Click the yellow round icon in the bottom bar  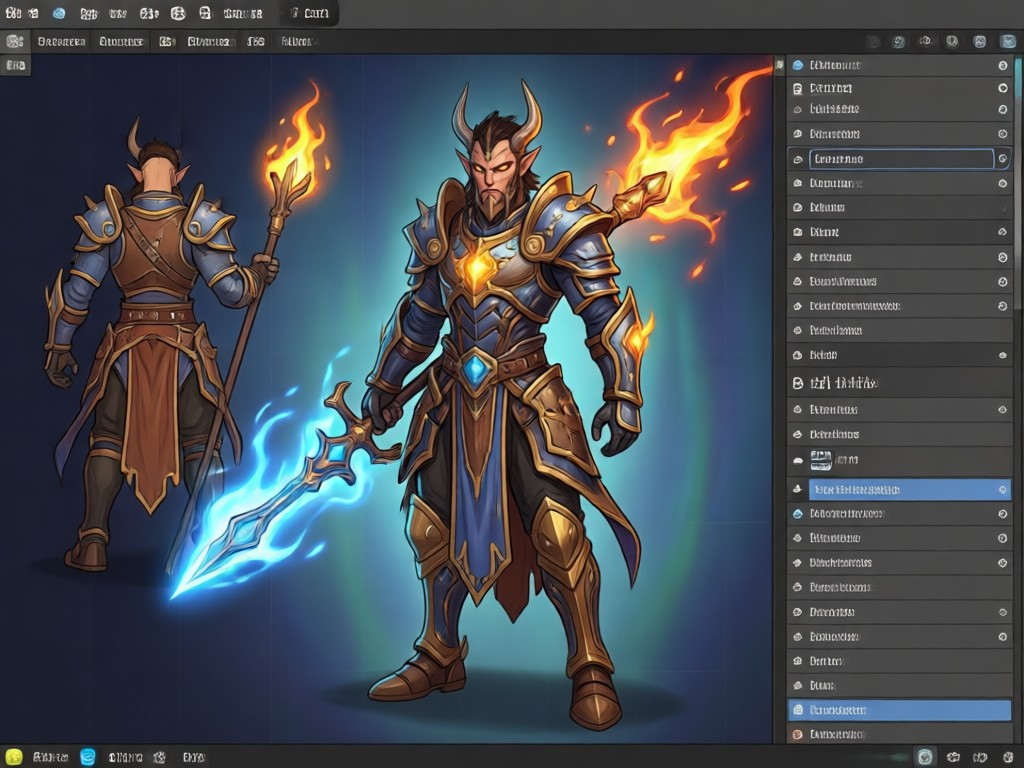[13, 757]
